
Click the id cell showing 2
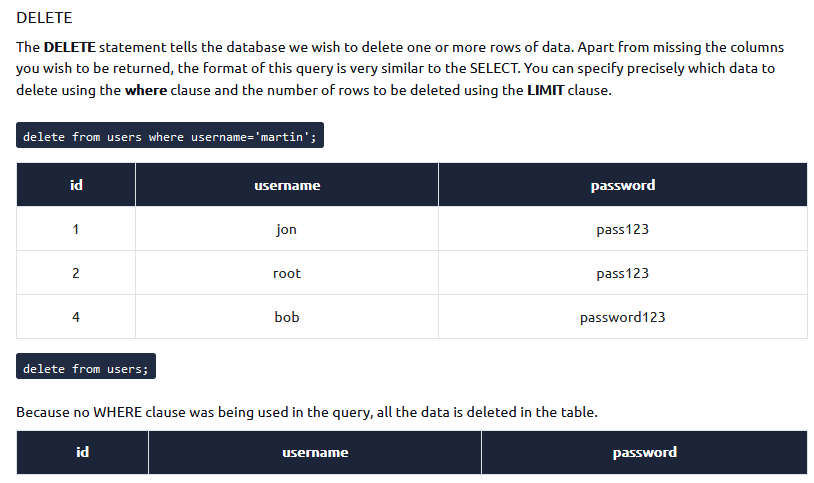[76, 273]
